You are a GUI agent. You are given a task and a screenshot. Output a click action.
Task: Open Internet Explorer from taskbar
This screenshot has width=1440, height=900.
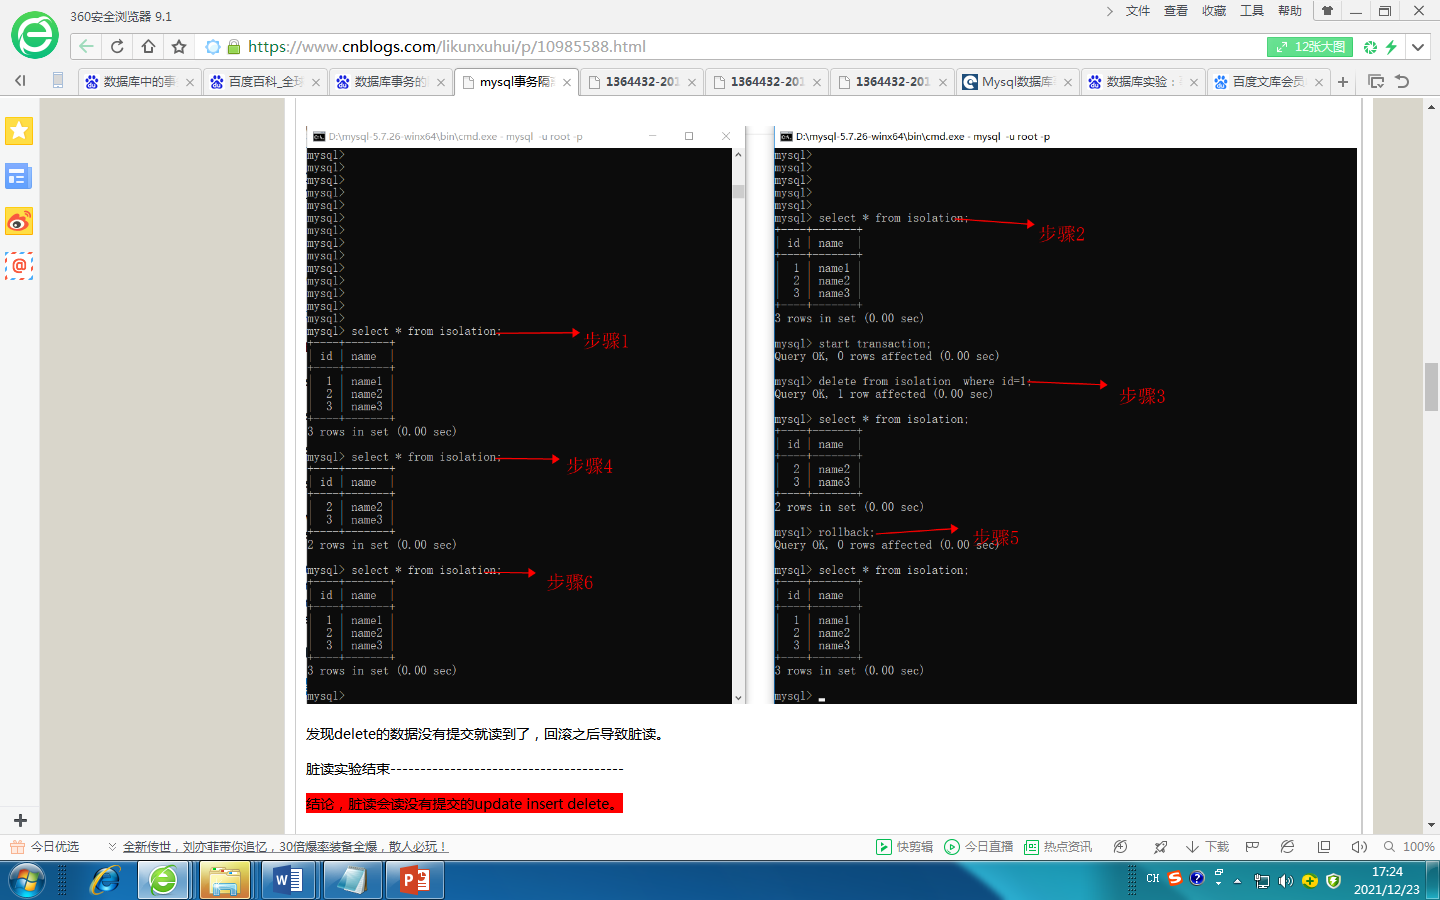[x=104, y=881]
